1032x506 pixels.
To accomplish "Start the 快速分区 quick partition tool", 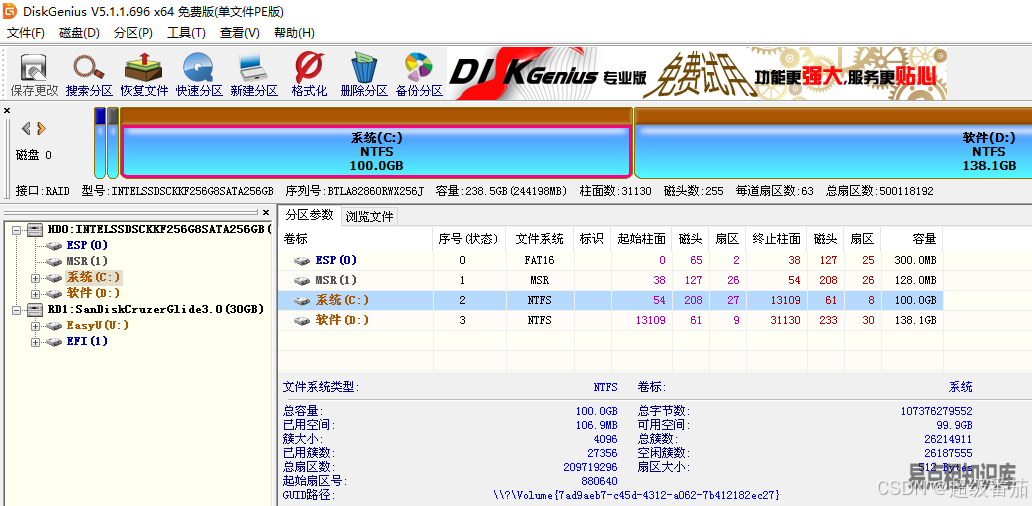I will (x=199, y=75).
